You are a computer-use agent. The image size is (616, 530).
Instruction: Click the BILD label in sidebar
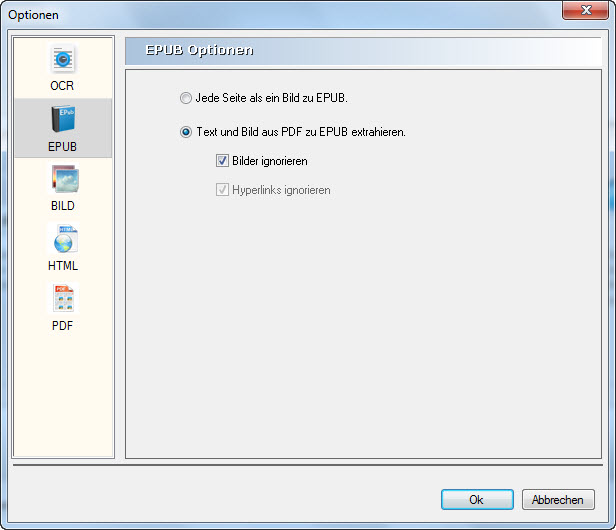coord(63,206)
